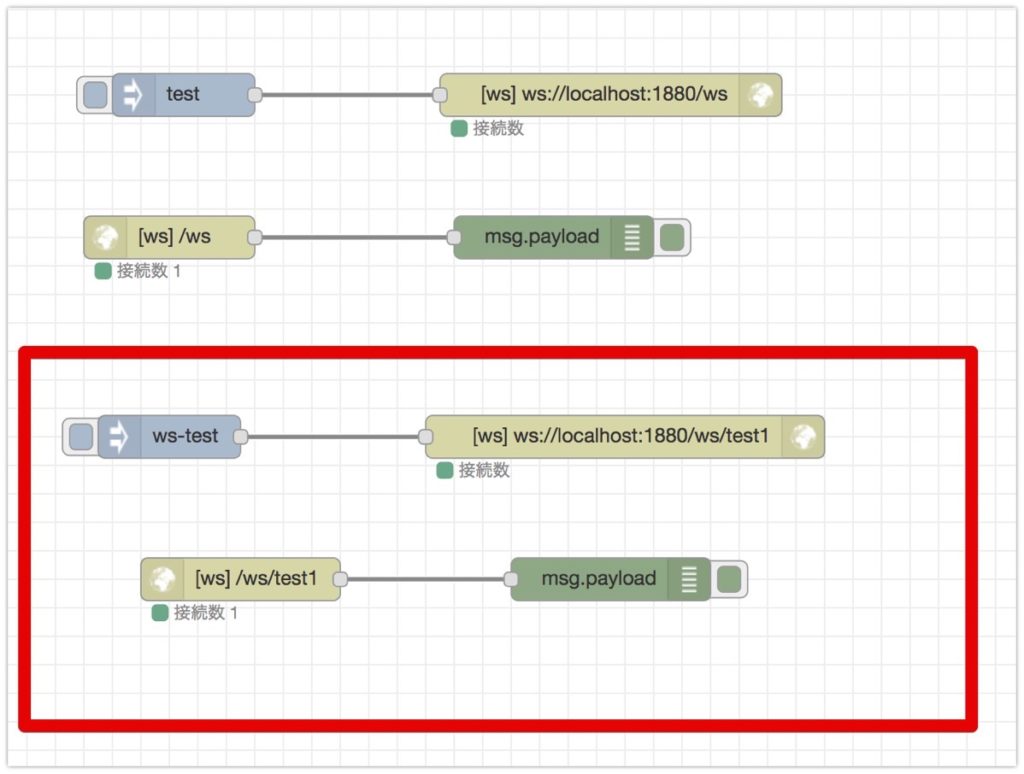Click the globe icon on the ws://localhost:1880/ws node
The image size is (1024, 774).
tap(761, 95)
